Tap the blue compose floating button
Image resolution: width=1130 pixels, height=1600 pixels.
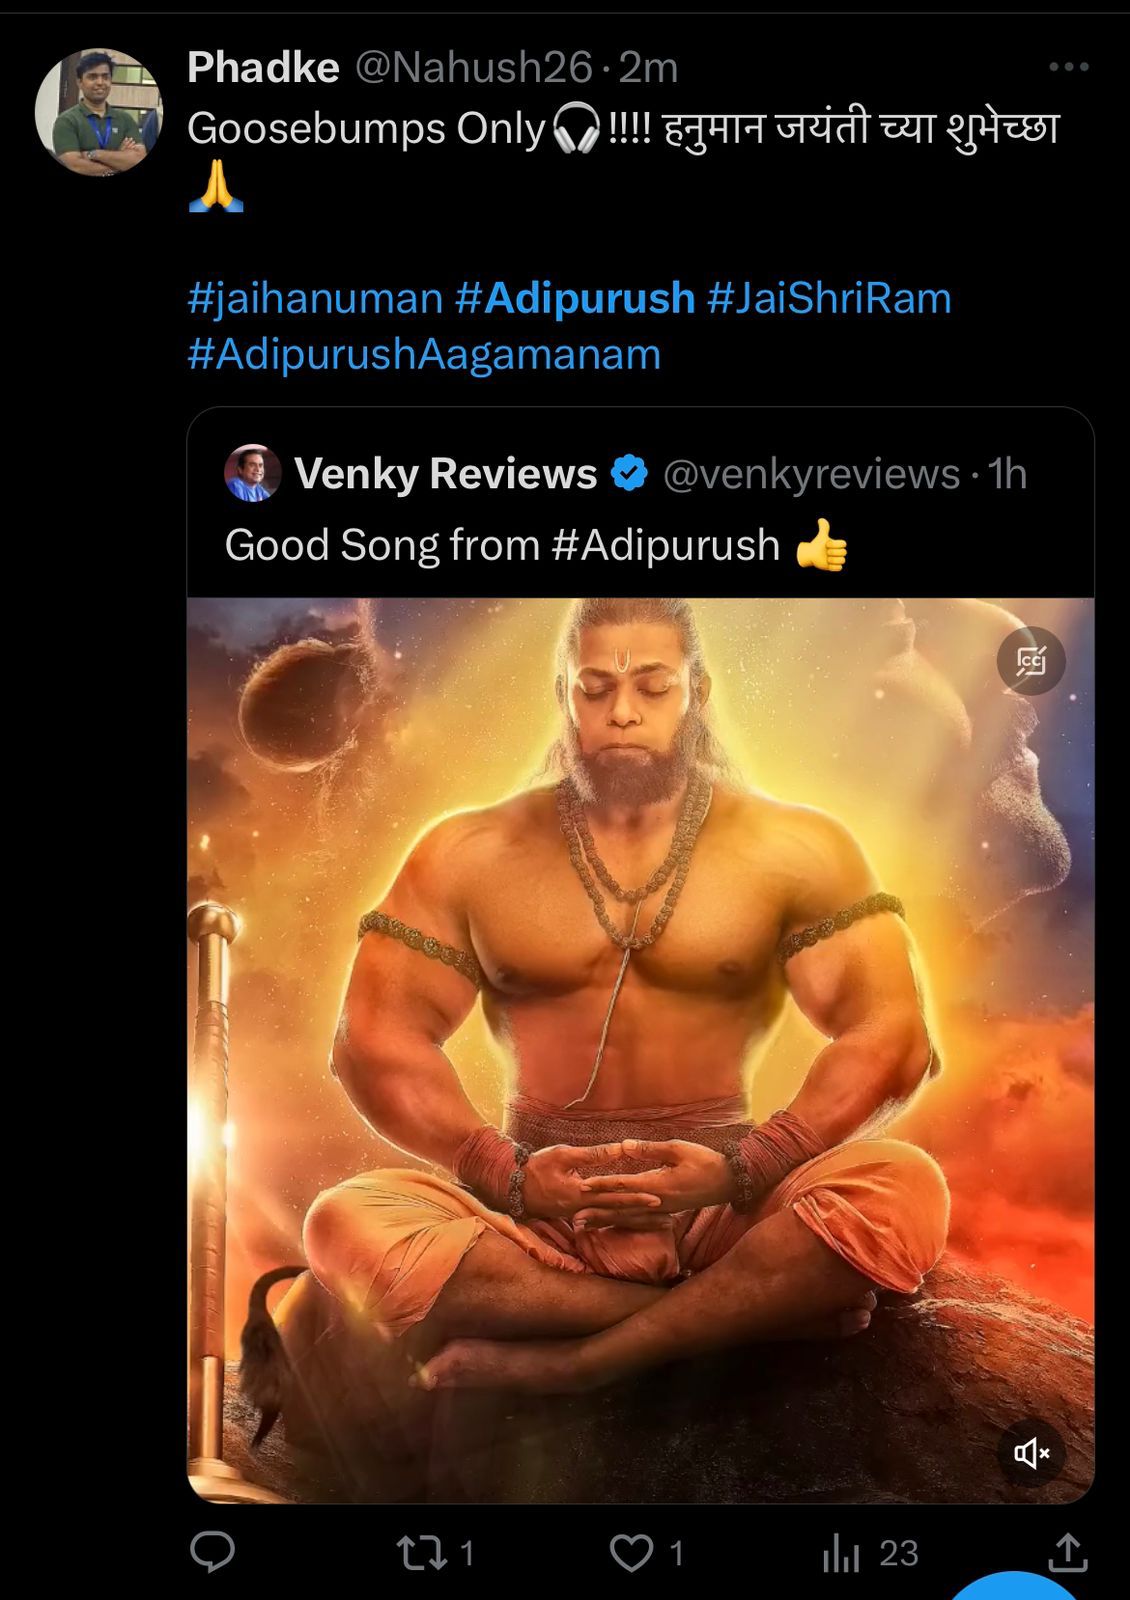click(x=1015, y=1587)
